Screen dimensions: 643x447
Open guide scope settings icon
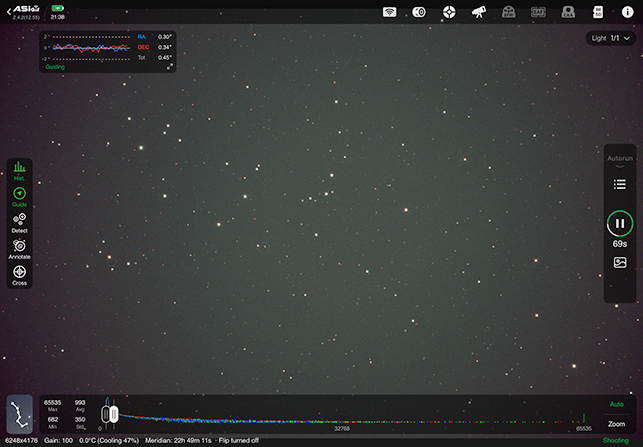tap(450, 12)
